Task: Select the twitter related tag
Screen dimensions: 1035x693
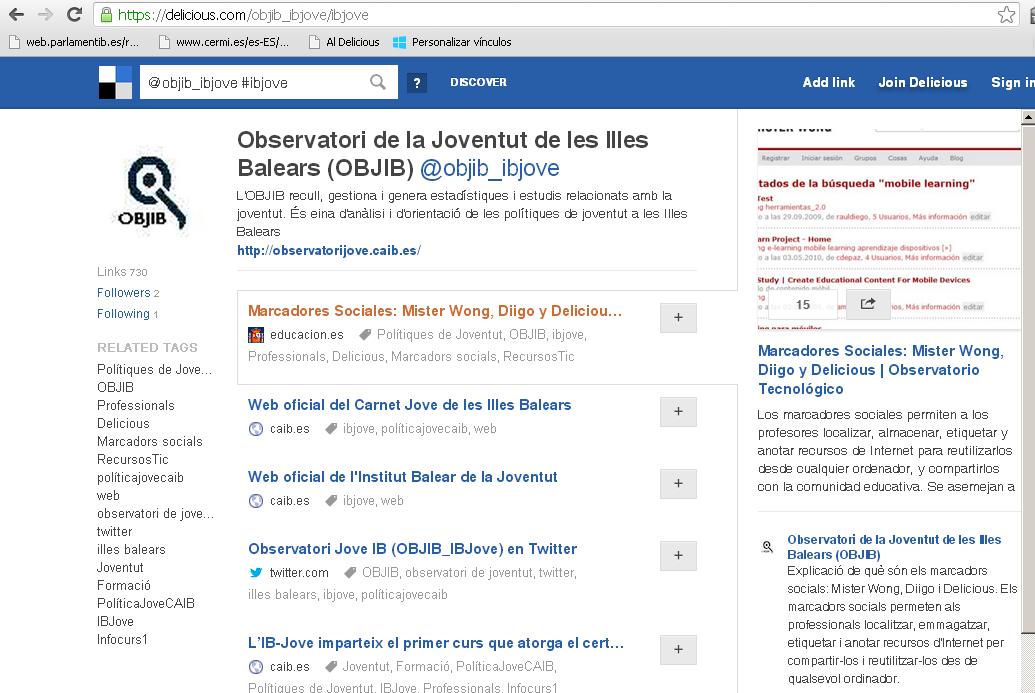Action: pos(115,532)
